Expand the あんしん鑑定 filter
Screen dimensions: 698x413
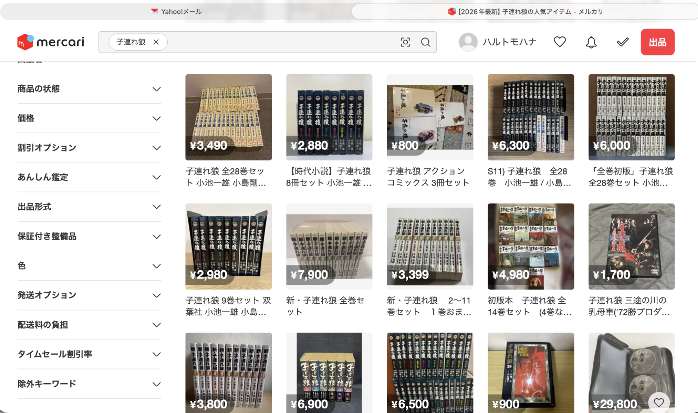pyautogui.click(x=89, y=177)
